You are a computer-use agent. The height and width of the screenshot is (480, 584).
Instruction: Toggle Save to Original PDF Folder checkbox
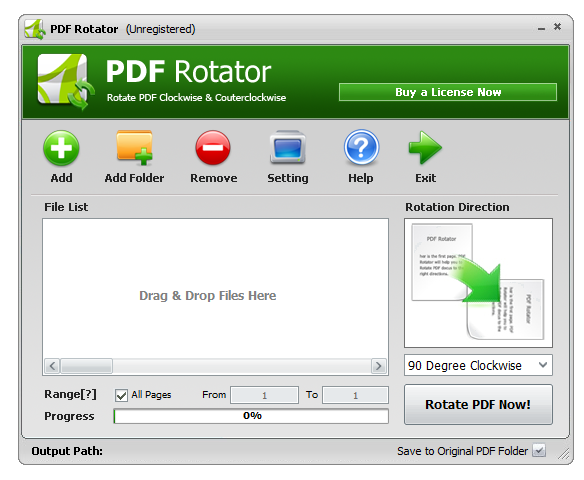(x=539, y=451)
